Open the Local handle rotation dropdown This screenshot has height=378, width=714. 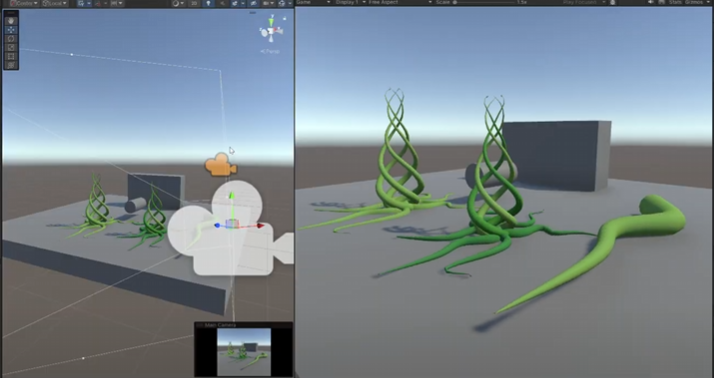point(54,3)
